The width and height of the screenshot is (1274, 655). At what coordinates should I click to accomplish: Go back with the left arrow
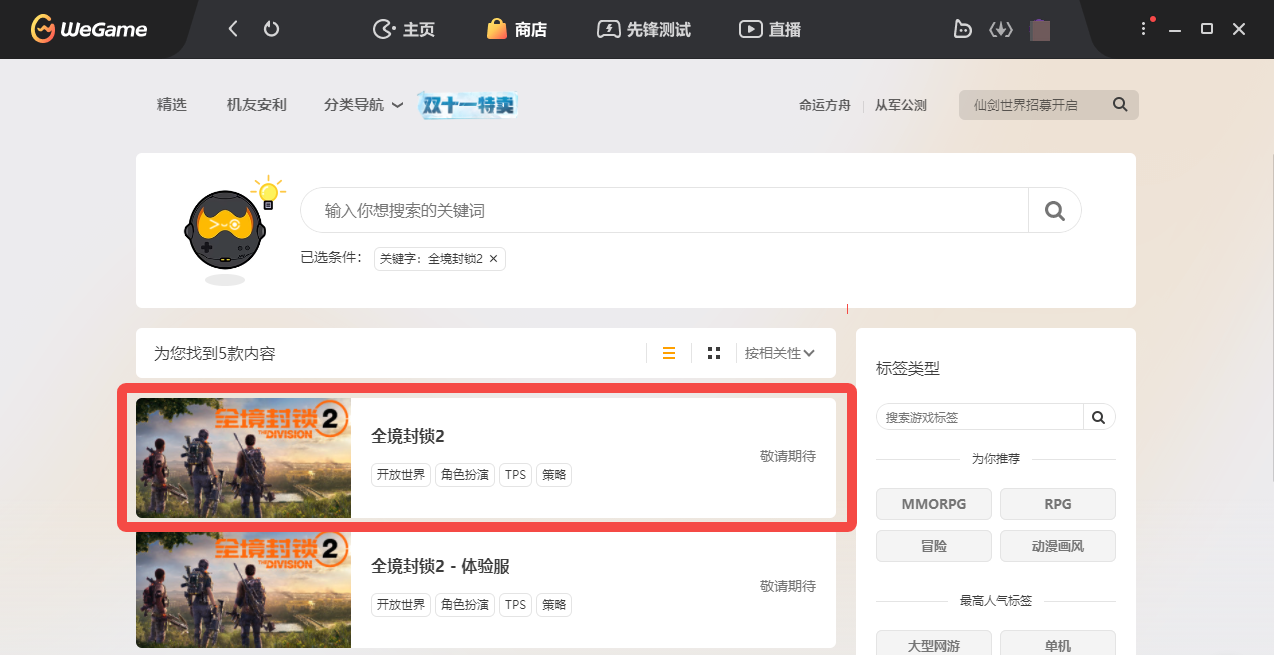[233, 29]
